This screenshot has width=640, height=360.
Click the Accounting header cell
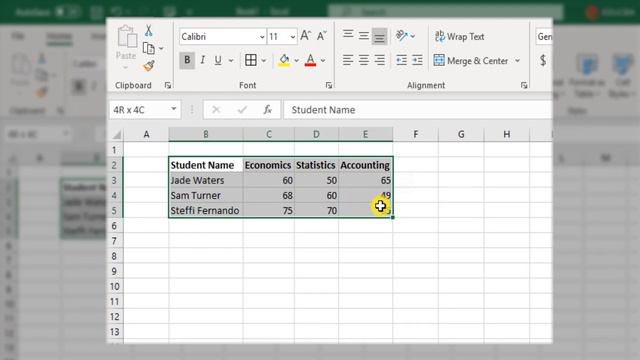pos(365,165)
